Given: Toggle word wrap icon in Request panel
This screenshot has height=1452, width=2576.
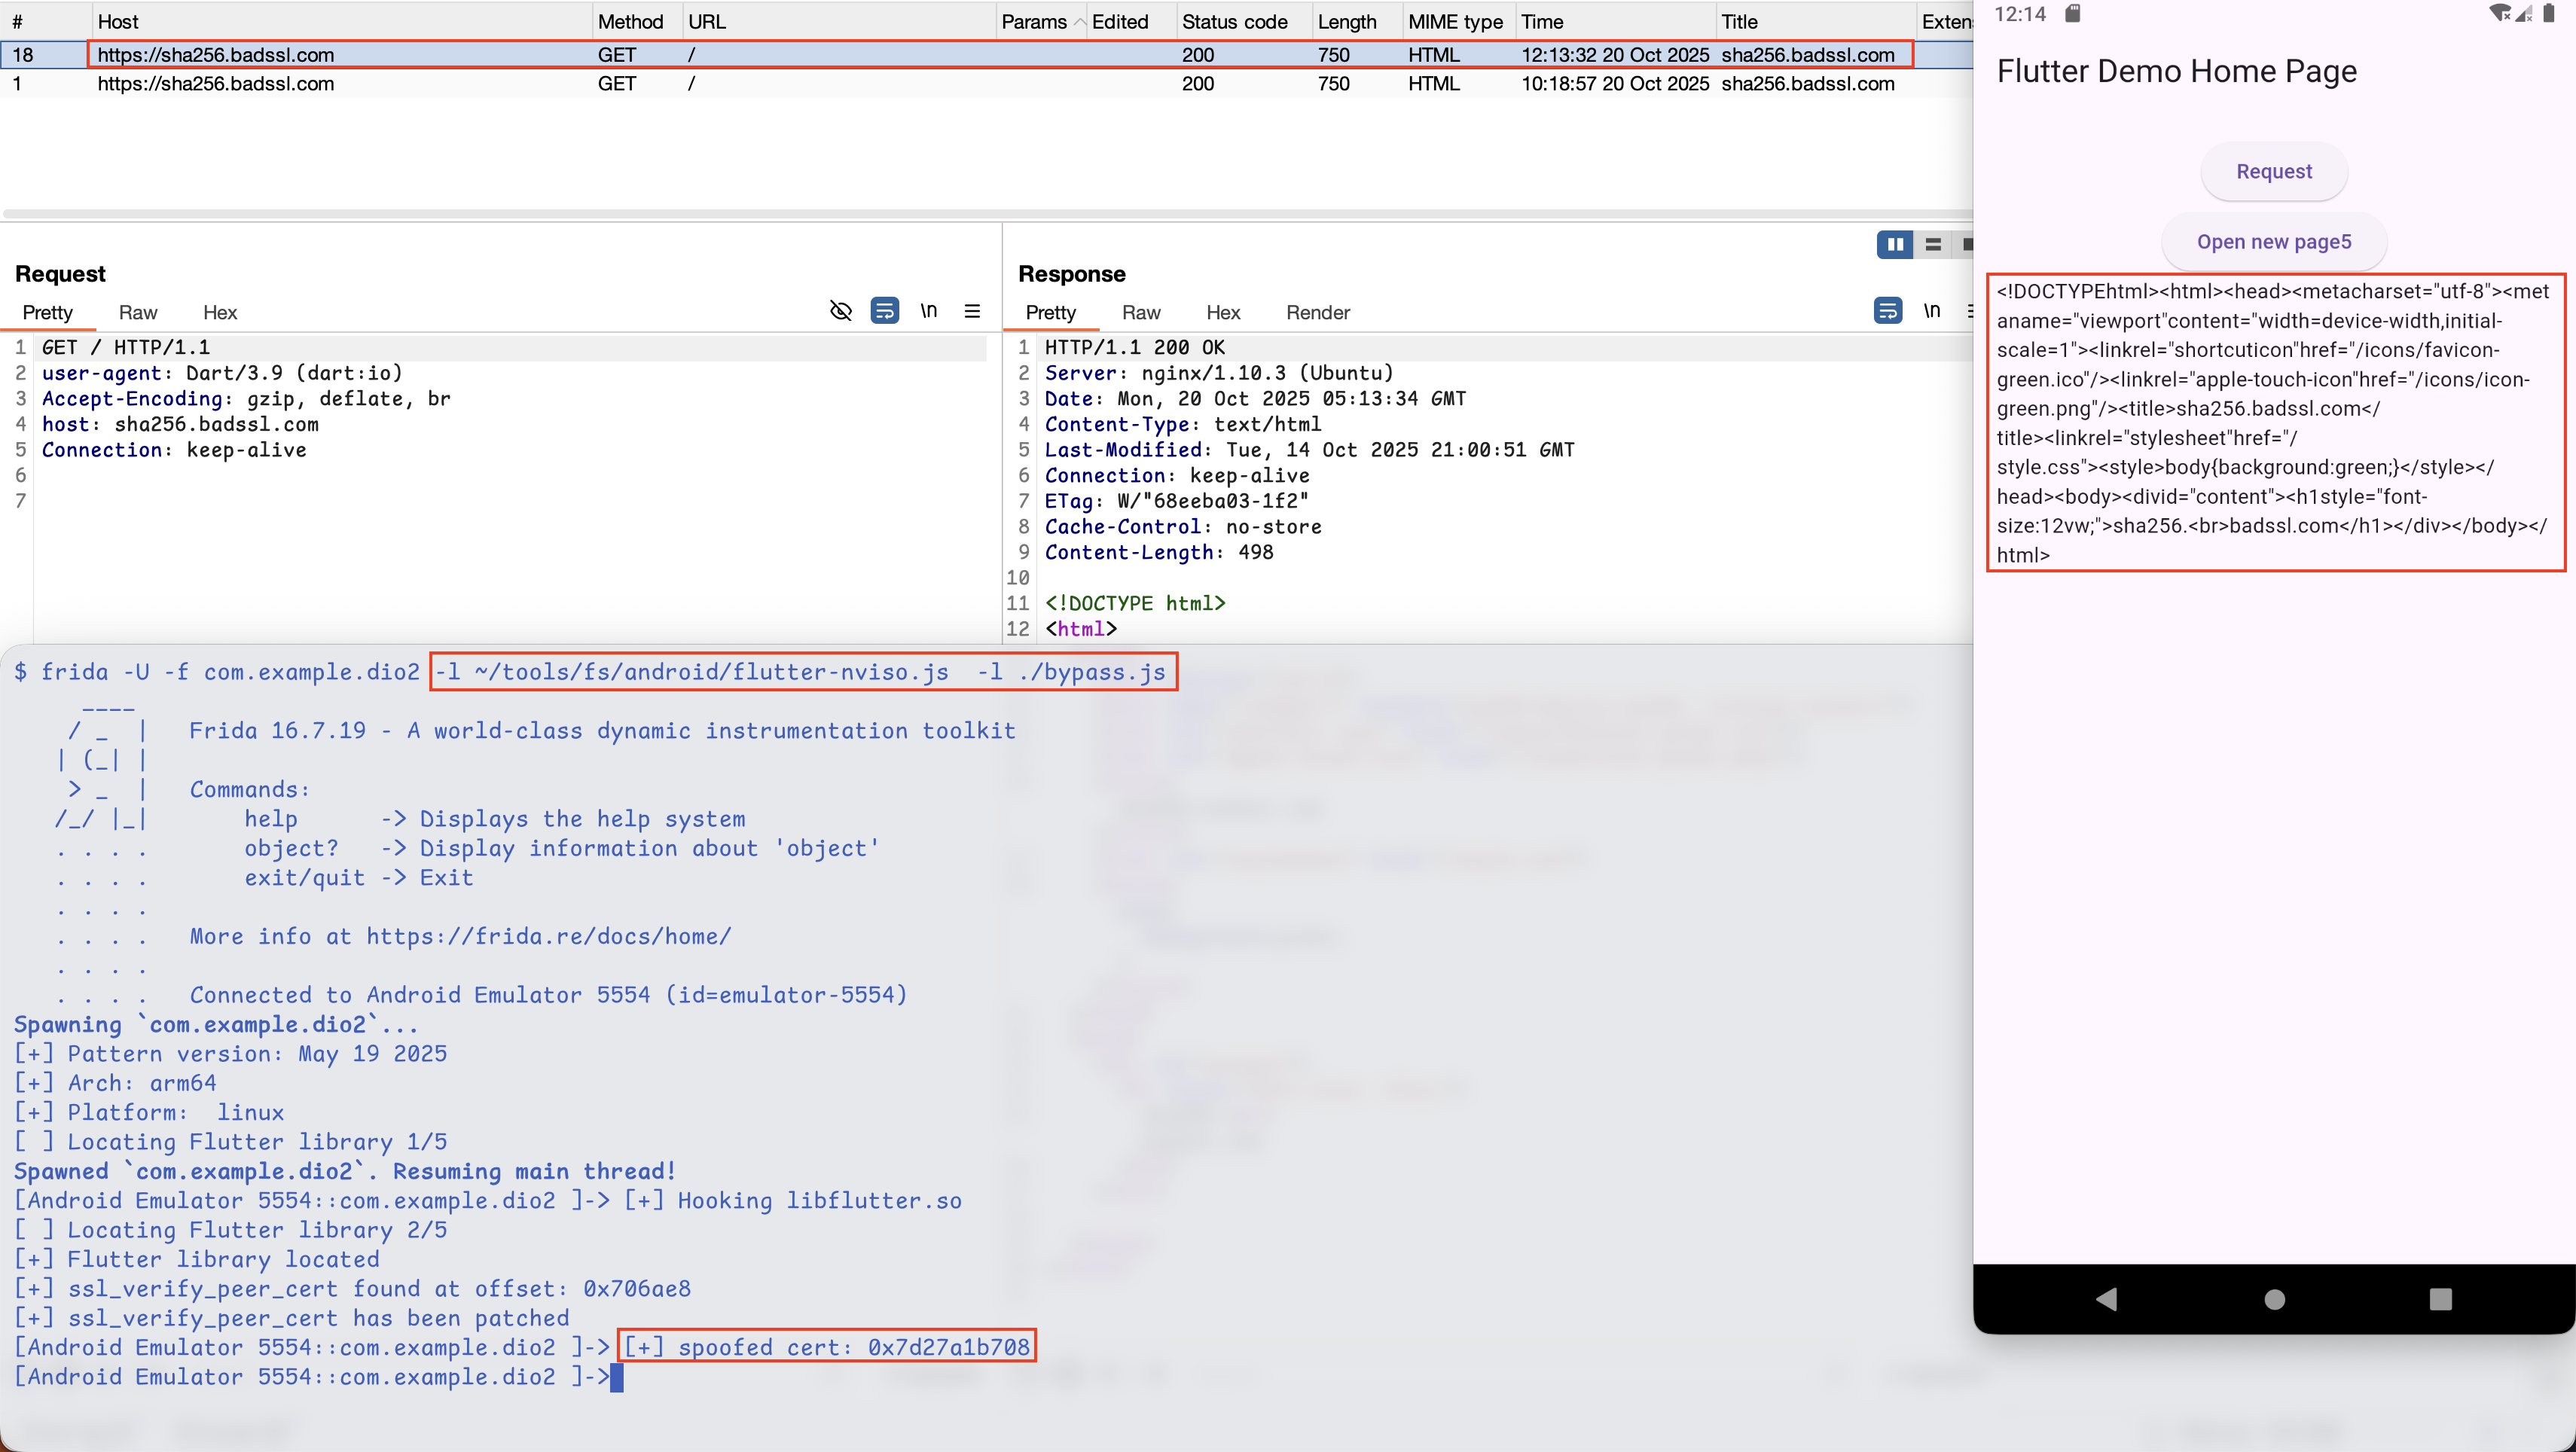Looking at the screenshot, I should (x=884, y=311).
